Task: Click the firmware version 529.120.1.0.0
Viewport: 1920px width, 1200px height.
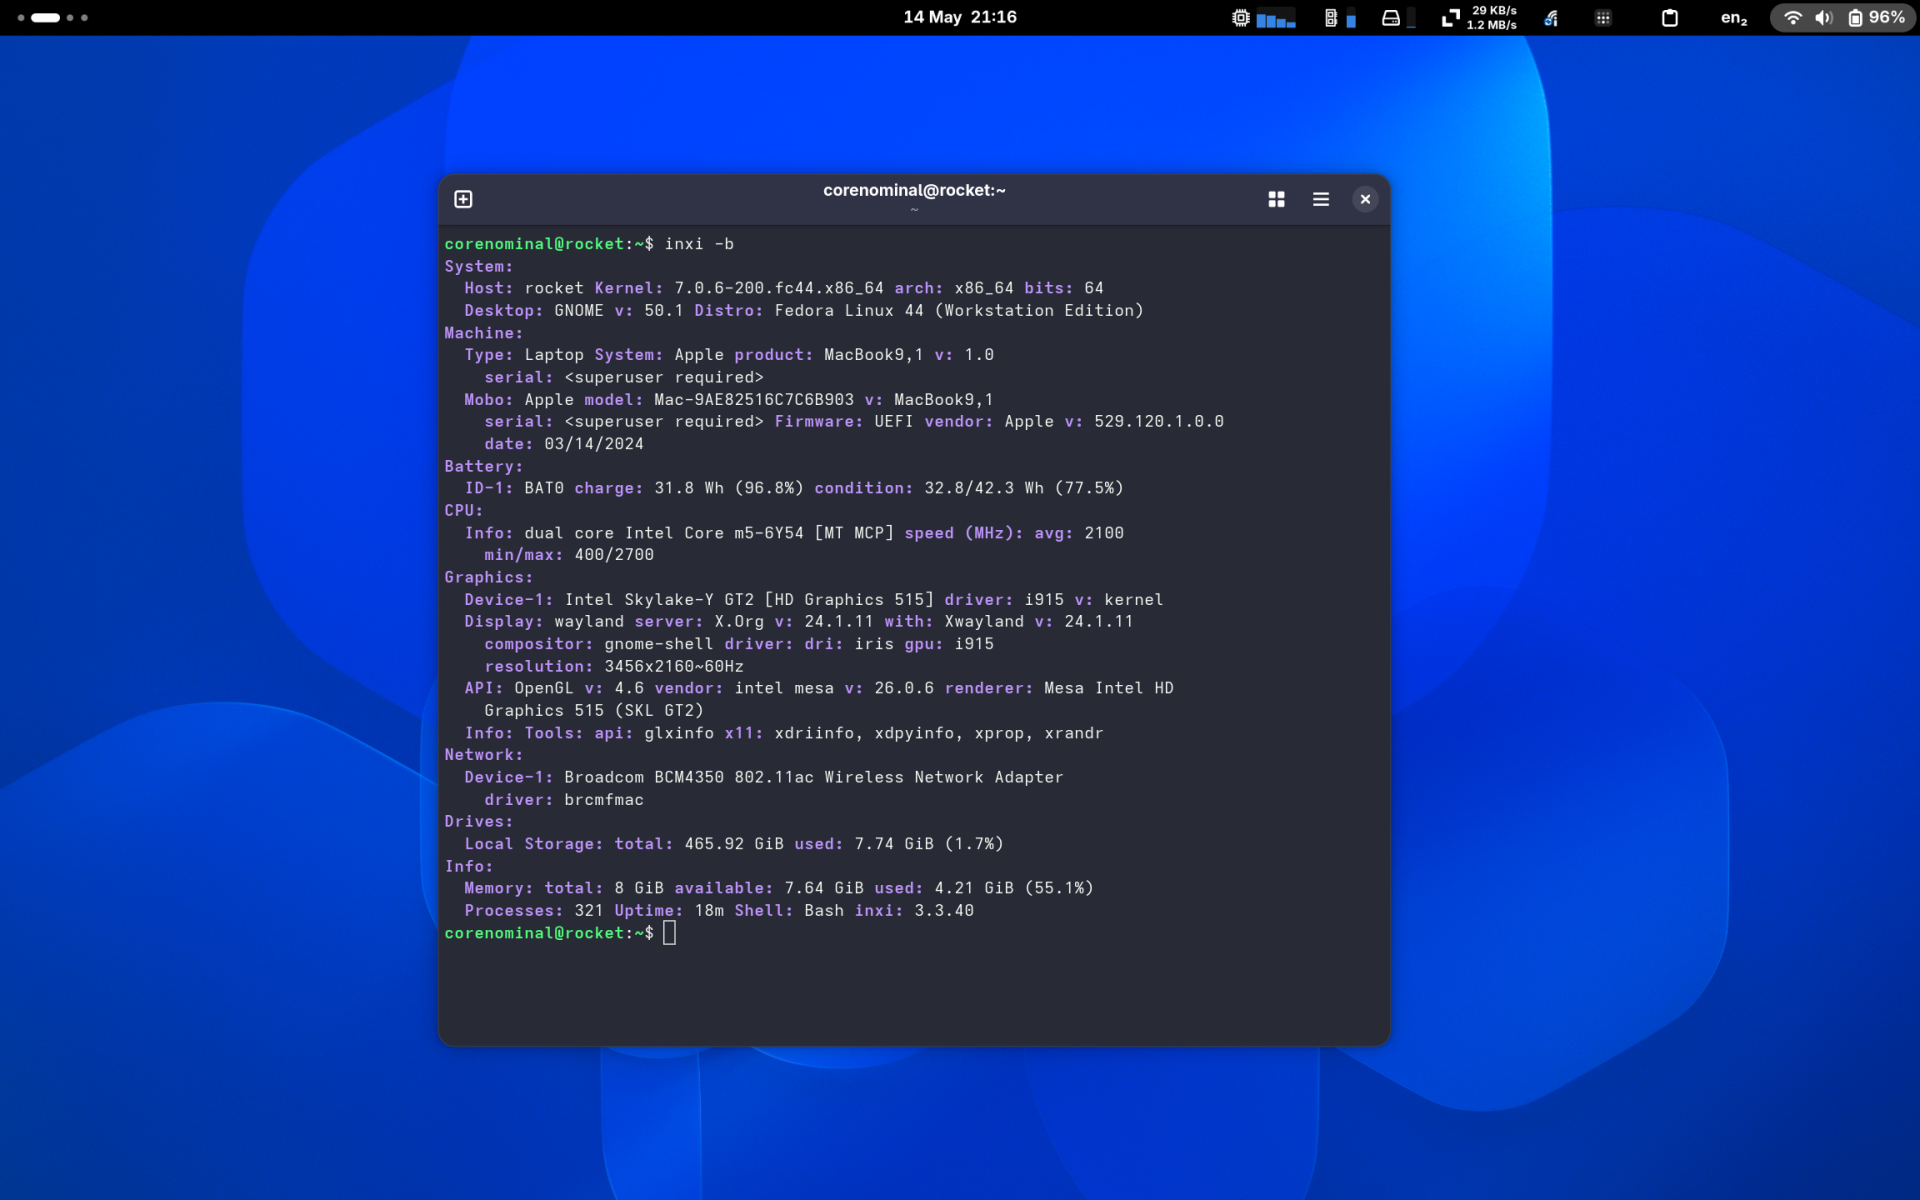Action: coord(1159,422)
